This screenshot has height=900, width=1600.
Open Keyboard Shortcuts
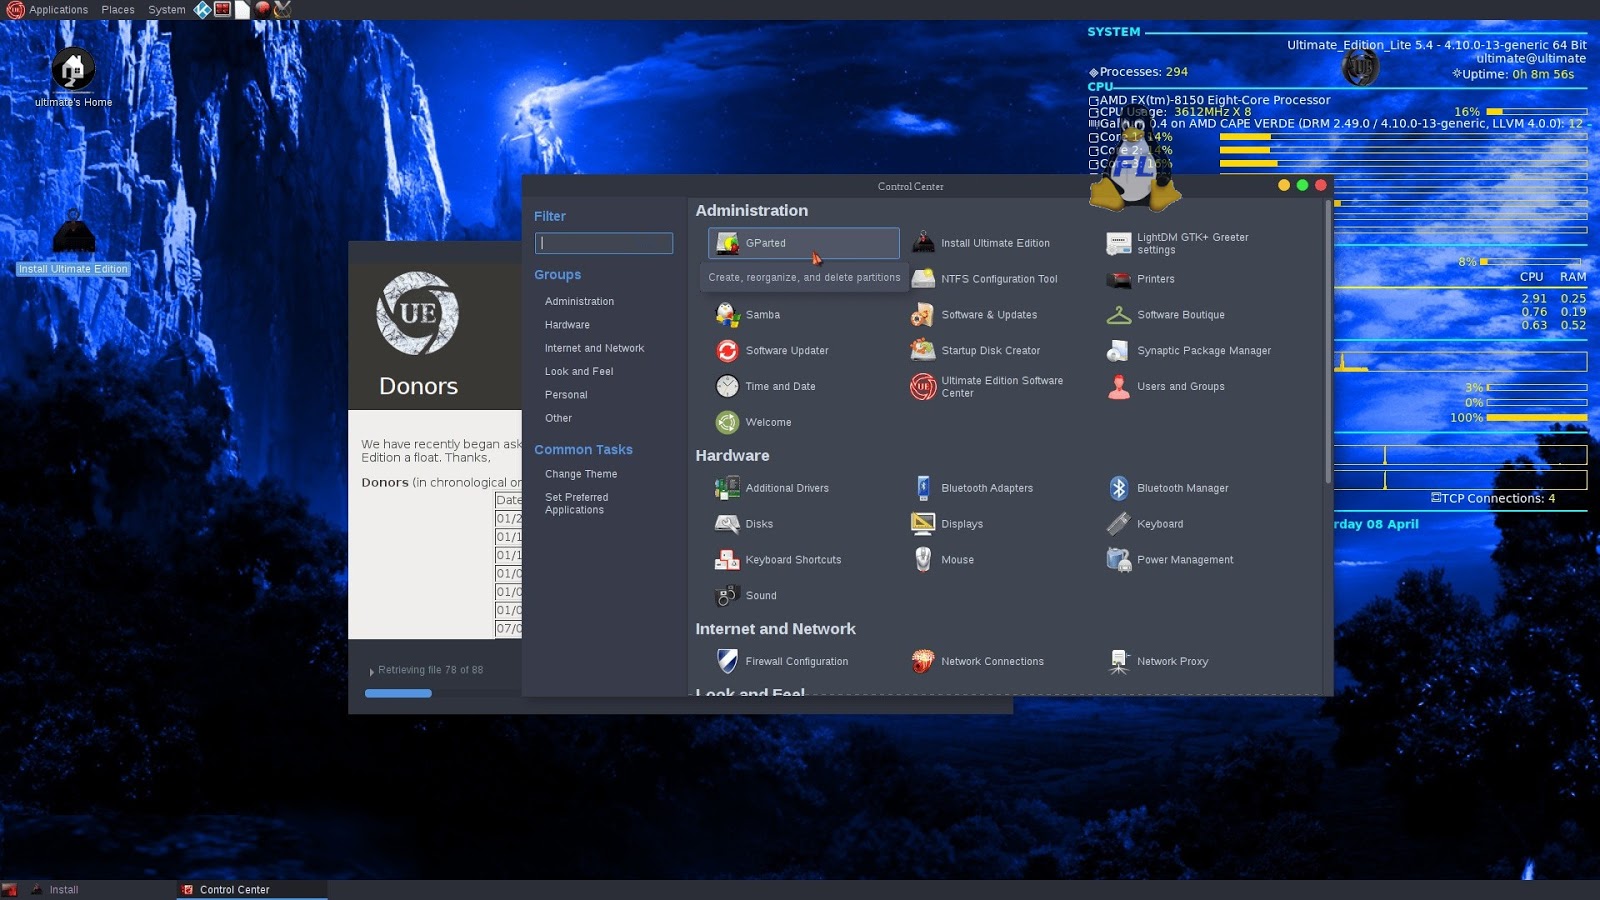pyautogui.click(x=778, y=560)
